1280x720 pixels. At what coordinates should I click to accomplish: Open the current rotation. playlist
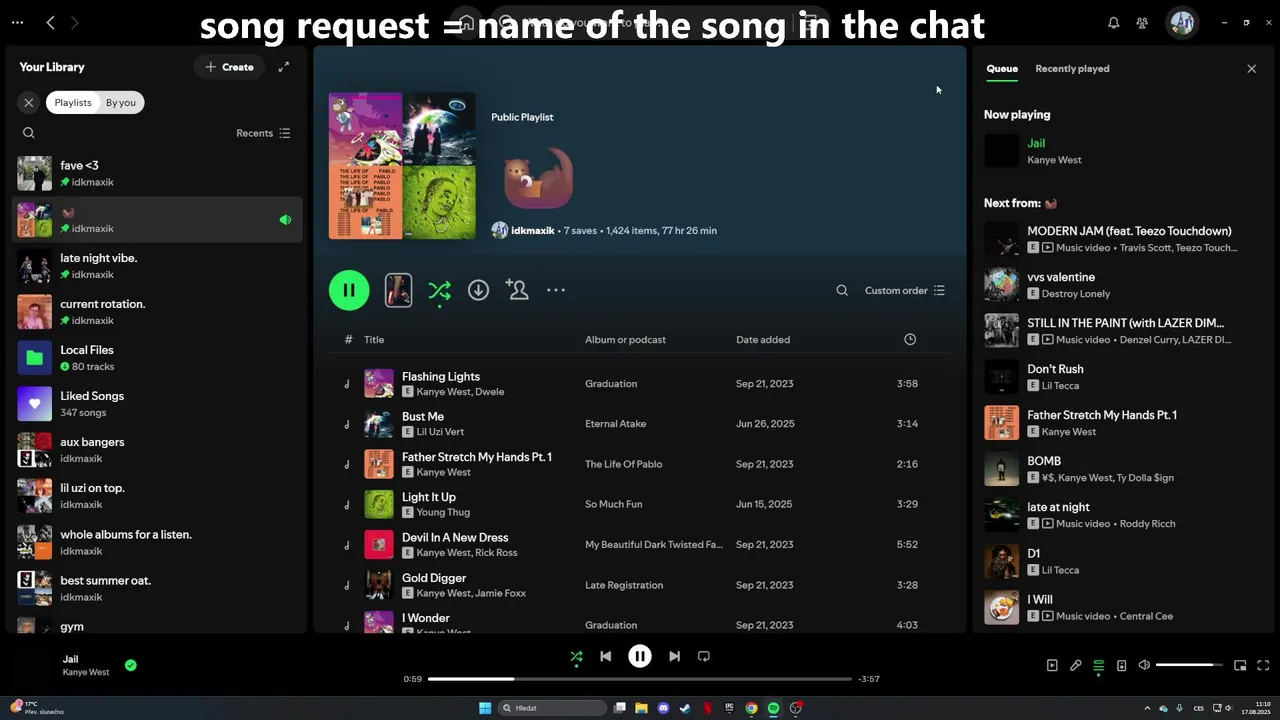click(156, 311)
